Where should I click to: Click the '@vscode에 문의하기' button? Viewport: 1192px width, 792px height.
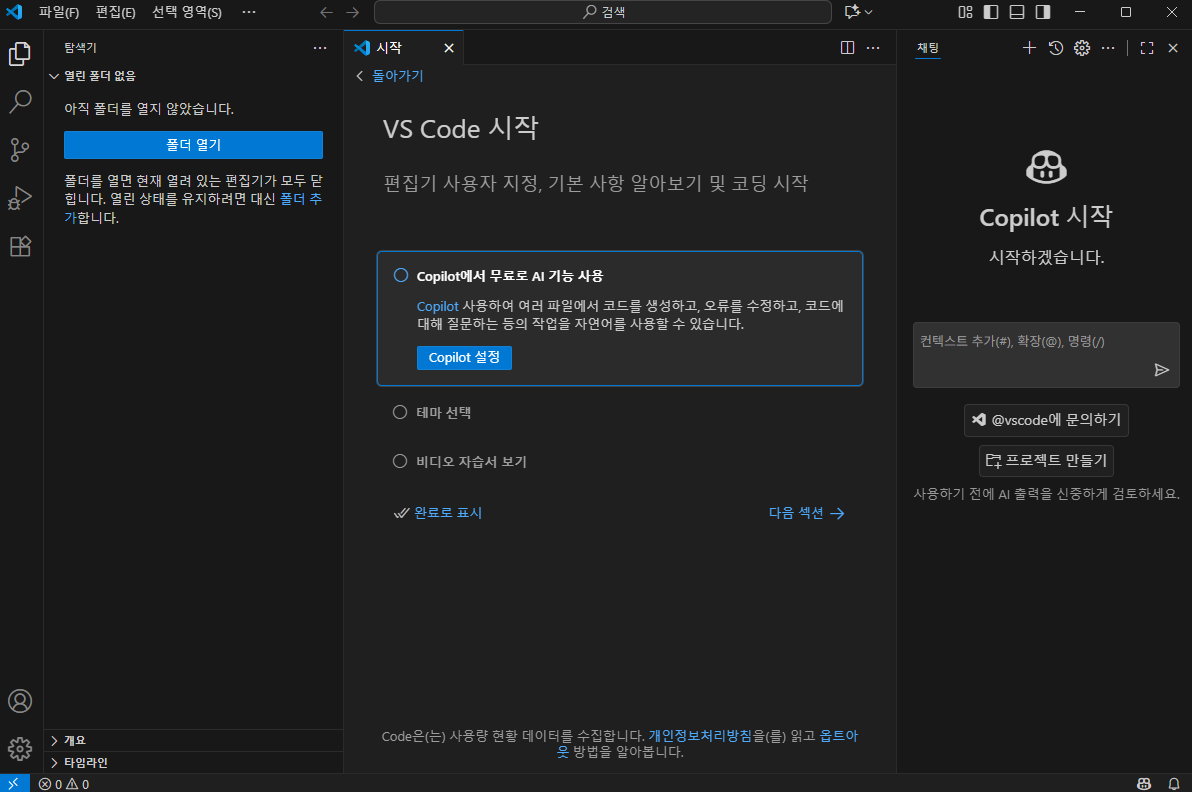click(x=1046, y=420)
